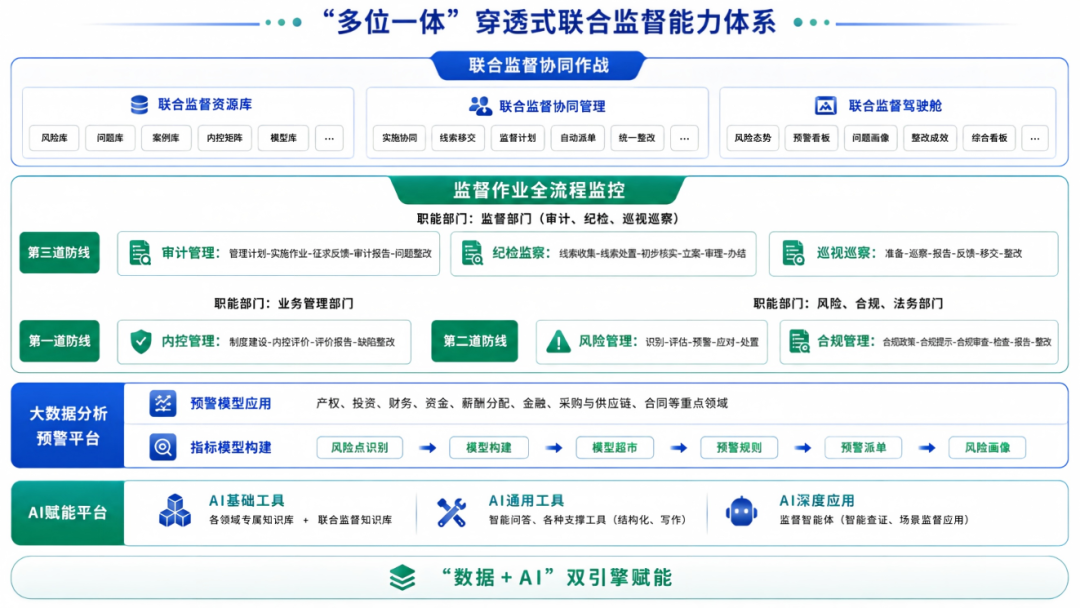Click the document icon beside 合规管理
The width and height of the screenshot is (1080, 608).
(x=800, y=342)
